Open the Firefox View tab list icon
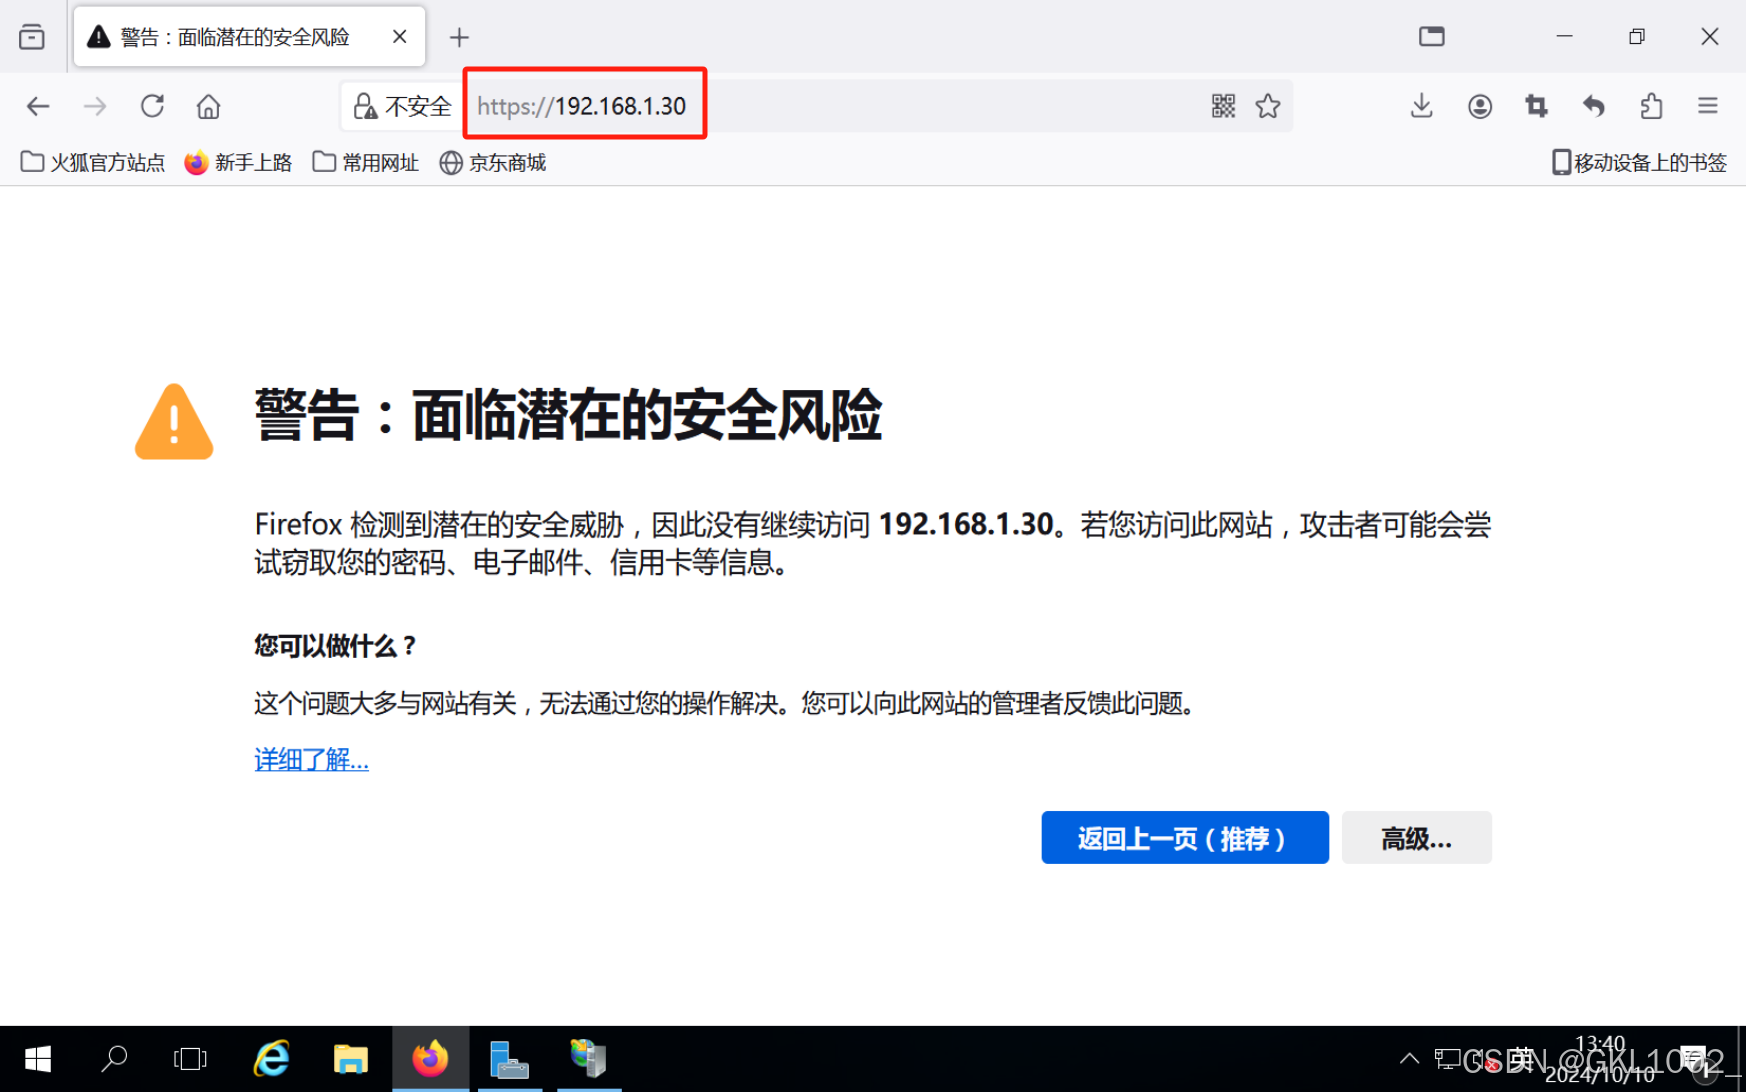The image size is (1746, 1092). click(32, 37)
